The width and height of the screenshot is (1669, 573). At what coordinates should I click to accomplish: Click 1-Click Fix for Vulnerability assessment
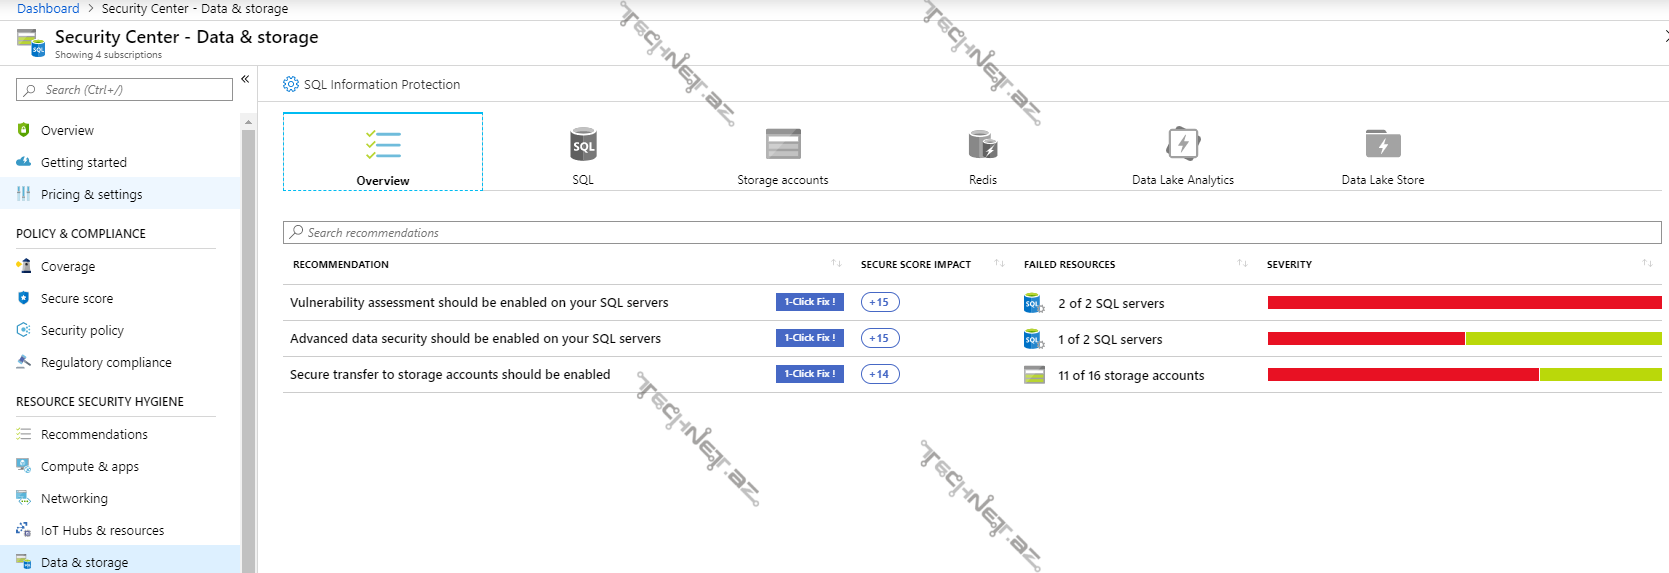(809, 302)
